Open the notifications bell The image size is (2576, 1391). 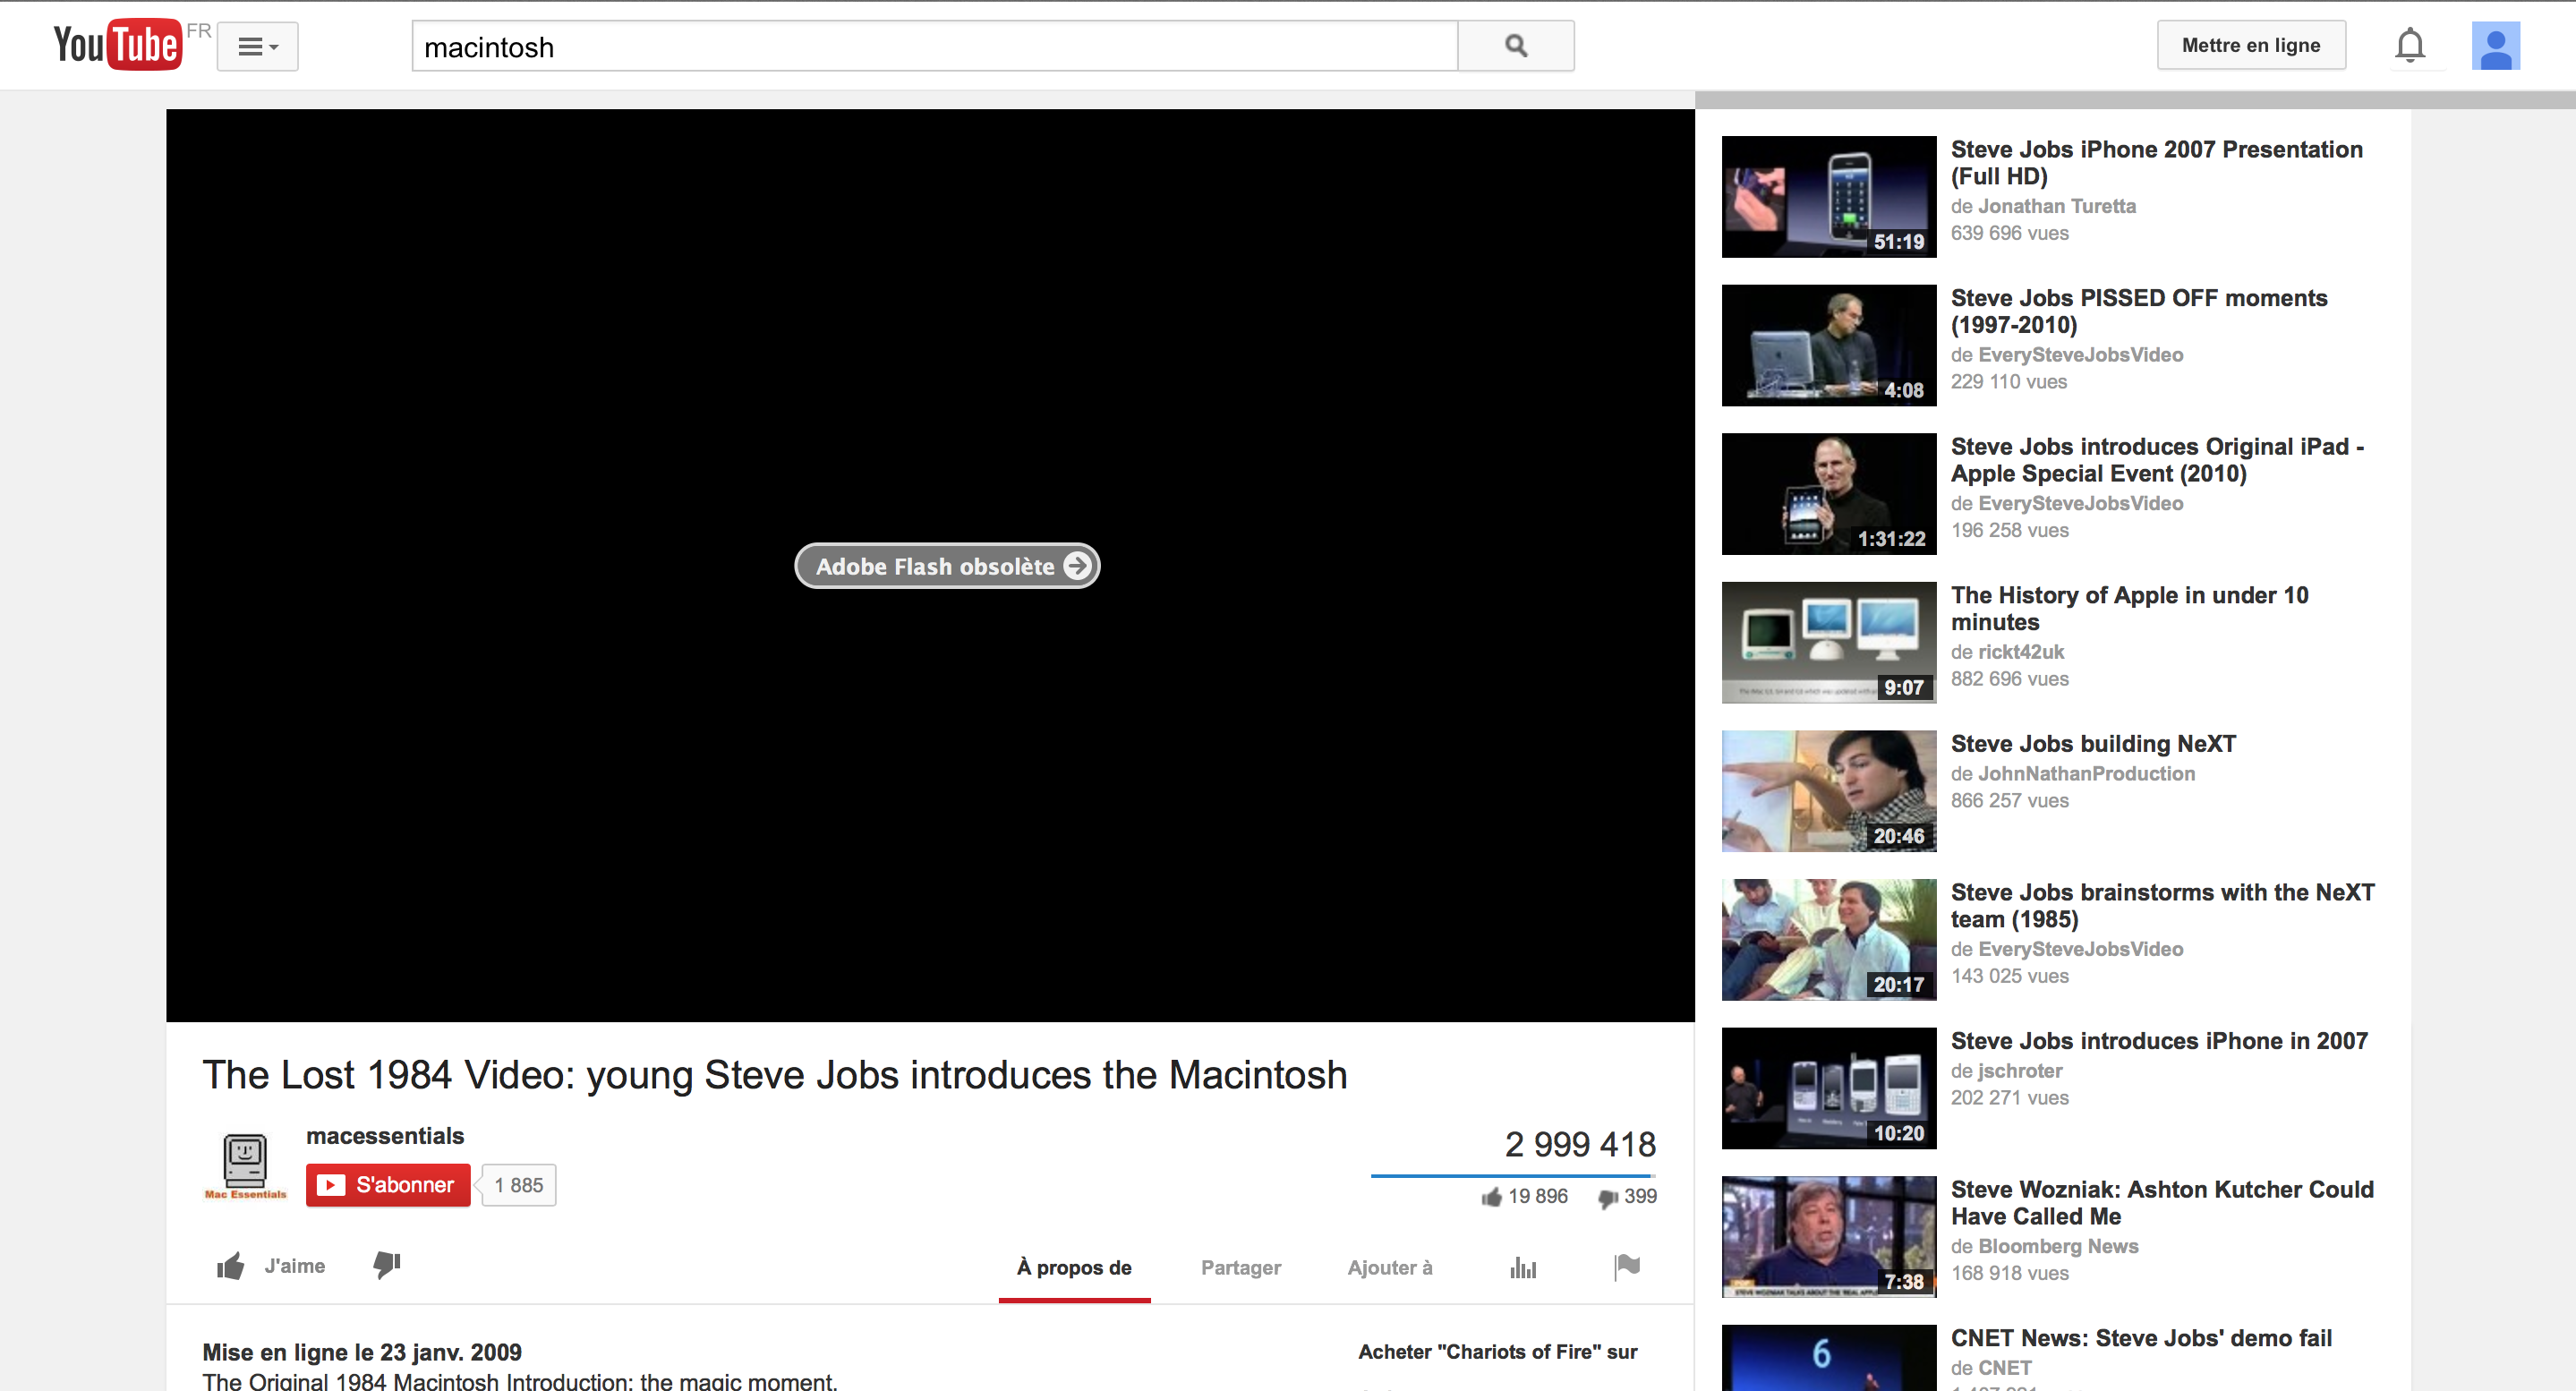point(2410,45)
